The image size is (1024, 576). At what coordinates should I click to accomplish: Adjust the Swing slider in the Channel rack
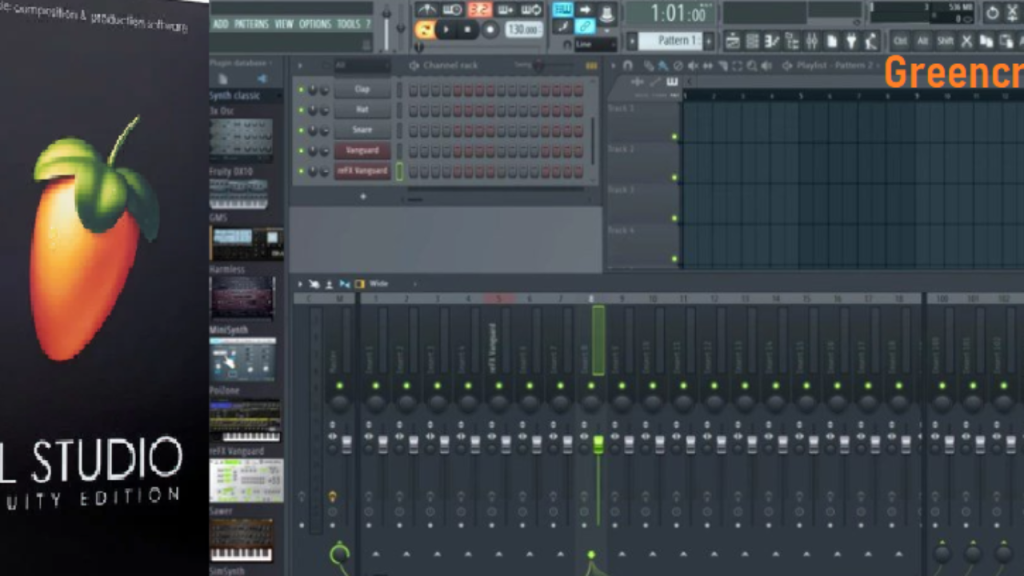[538, 65]
